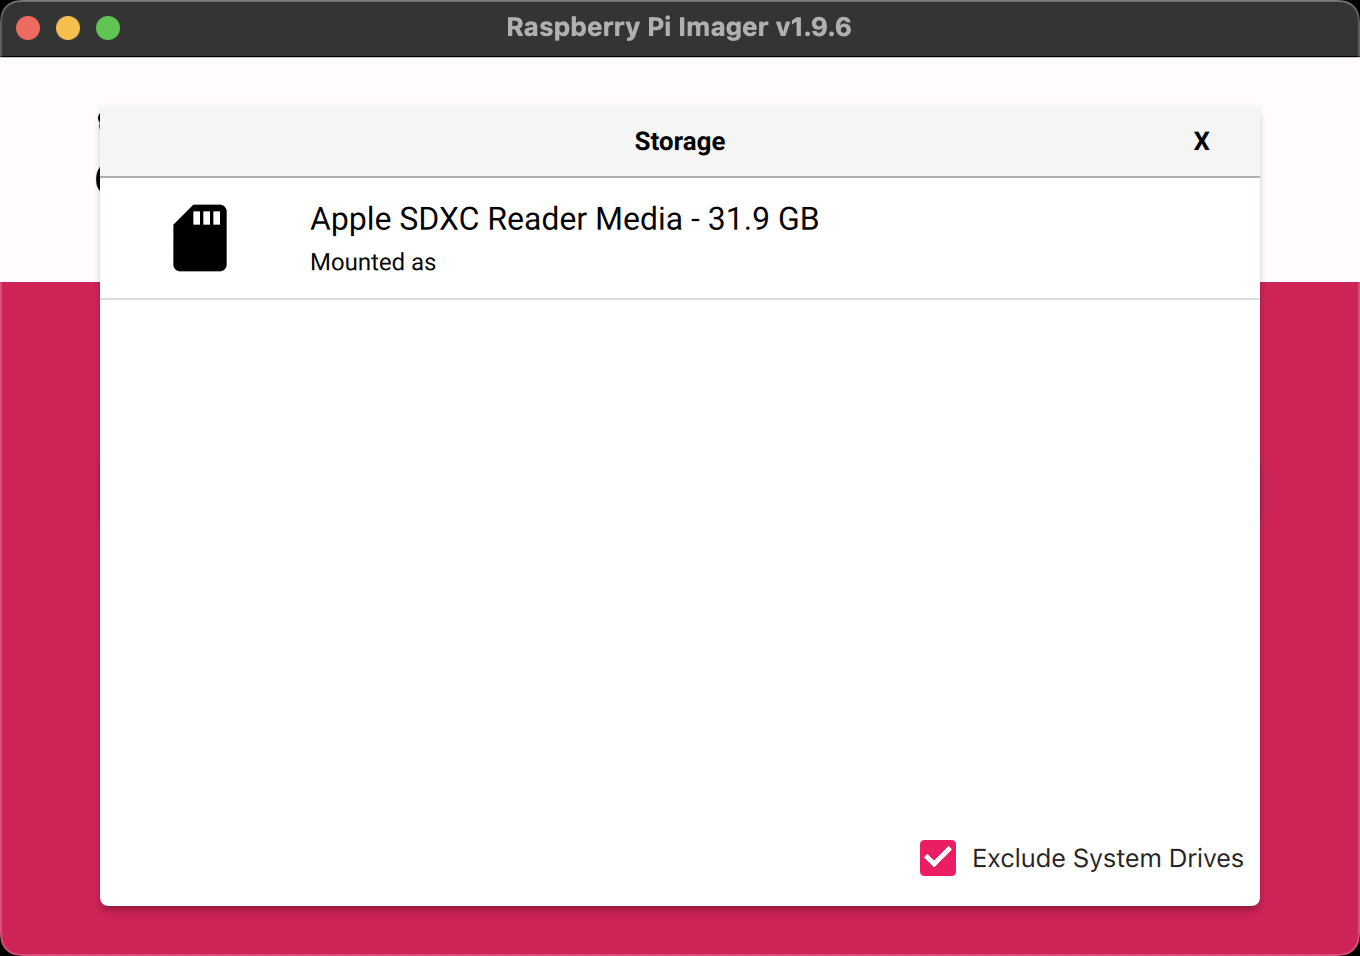Click the "Storage" dialog title
The height and width of the screenshot is (956, 1360).
click(679, 142)
